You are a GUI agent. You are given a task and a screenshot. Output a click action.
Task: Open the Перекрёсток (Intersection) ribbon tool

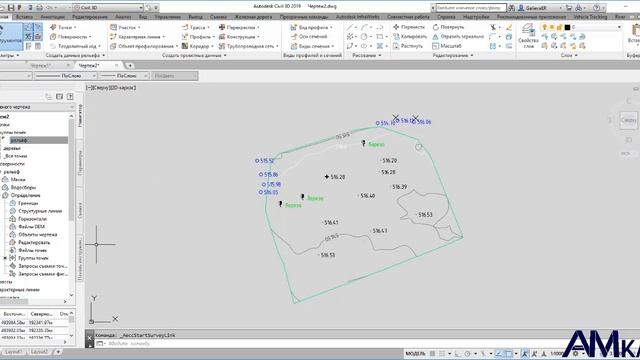click(x=239, y=27)
